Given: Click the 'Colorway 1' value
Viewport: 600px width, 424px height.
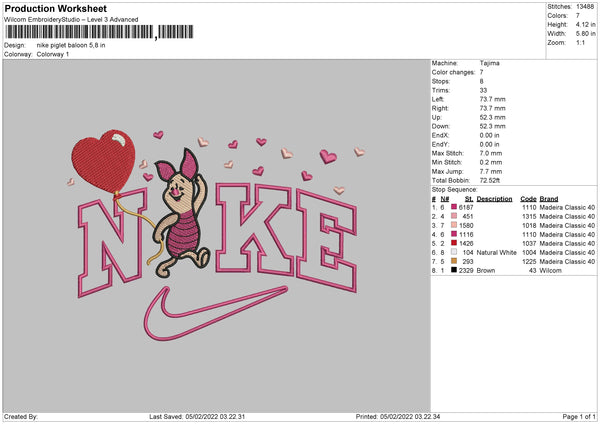Looking at the screenshot, I should 53,54.
